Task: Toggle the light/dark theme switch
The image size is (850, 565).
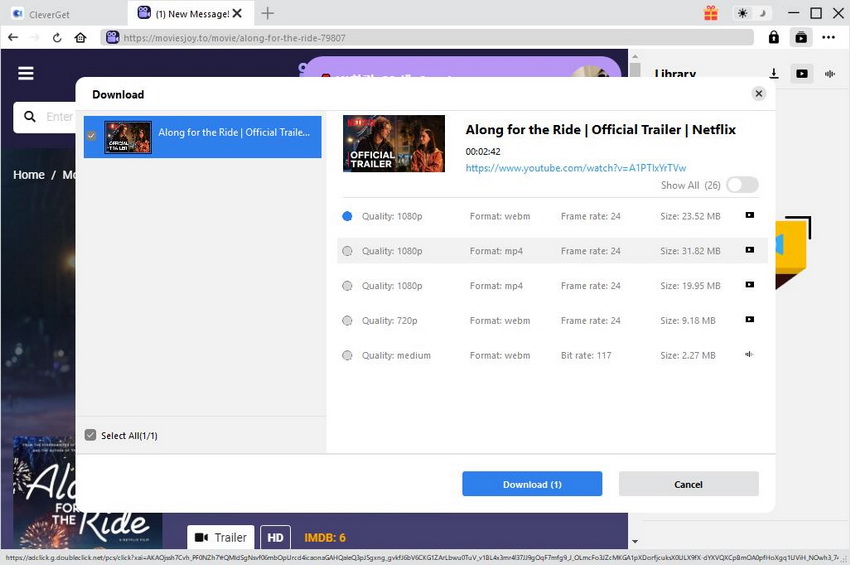Action: pyautogui.click(x=751, y=13)
